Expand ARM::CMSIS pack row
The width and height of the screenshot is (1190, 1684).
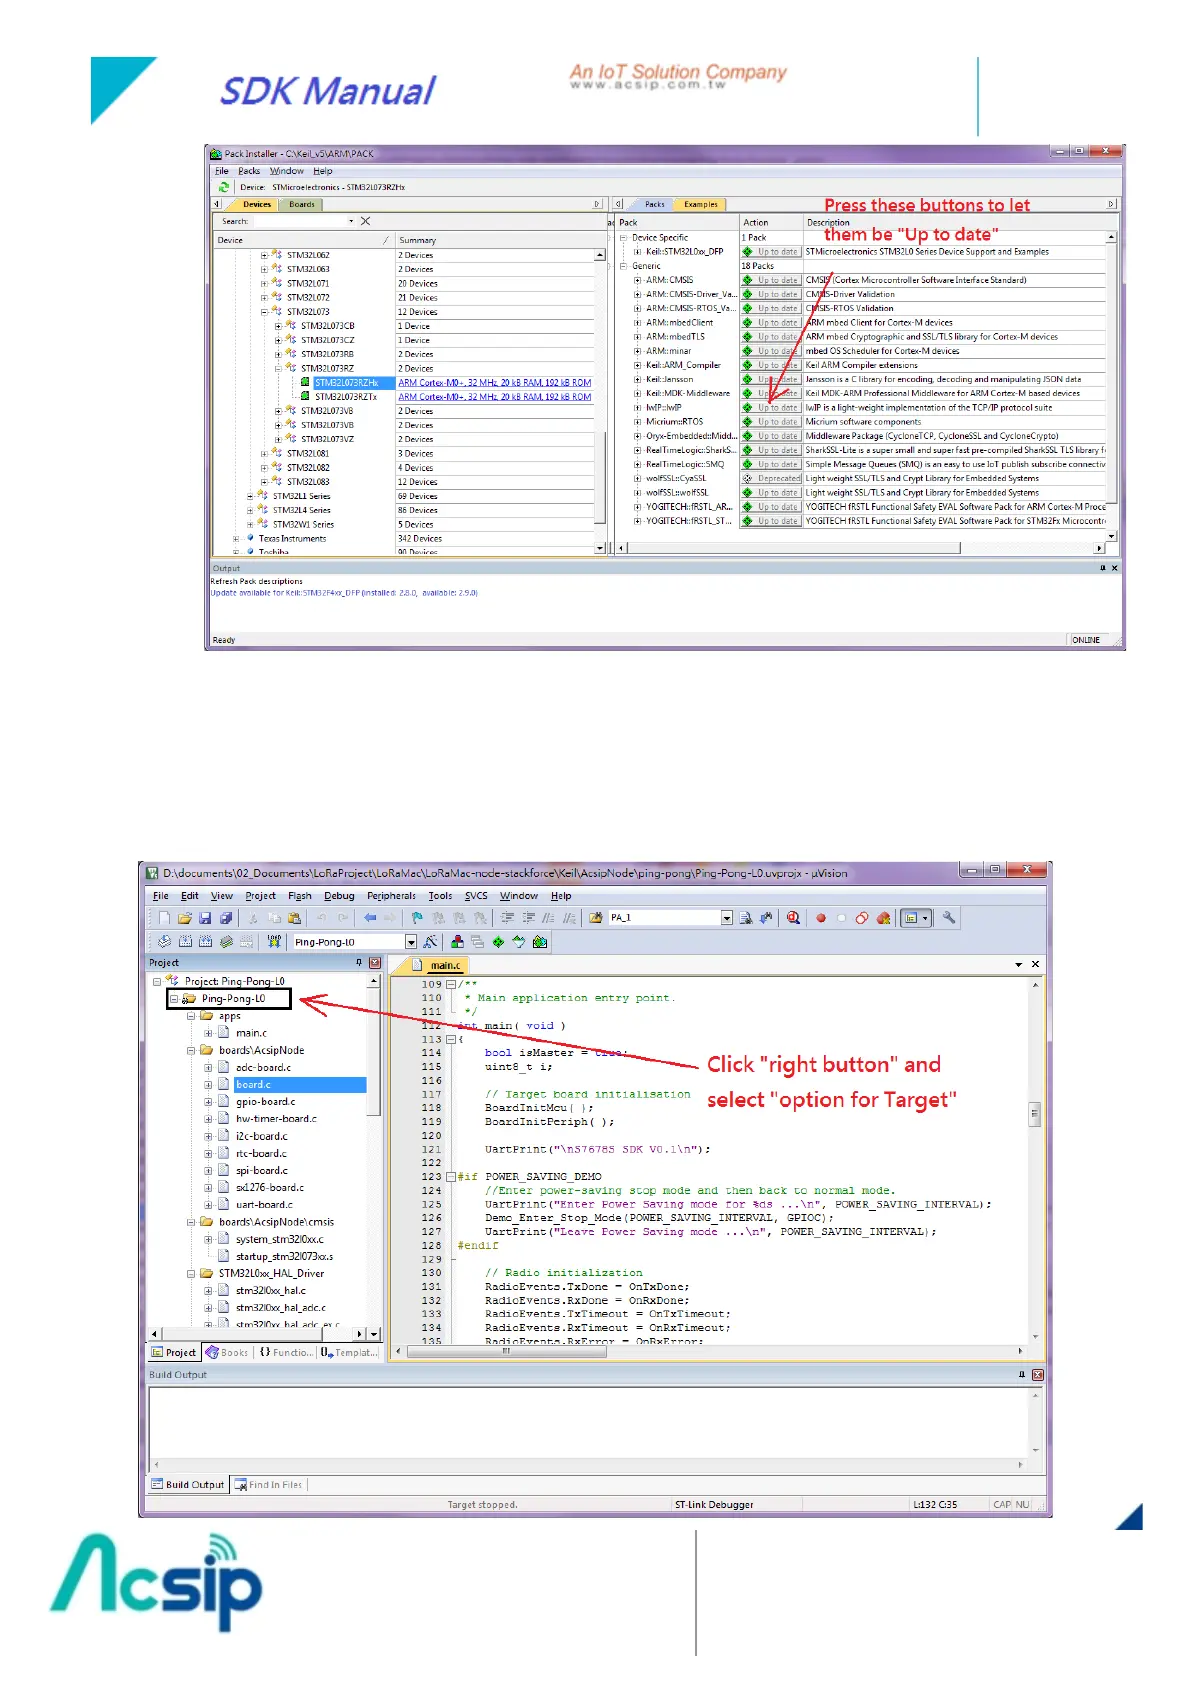pos(637,280)
